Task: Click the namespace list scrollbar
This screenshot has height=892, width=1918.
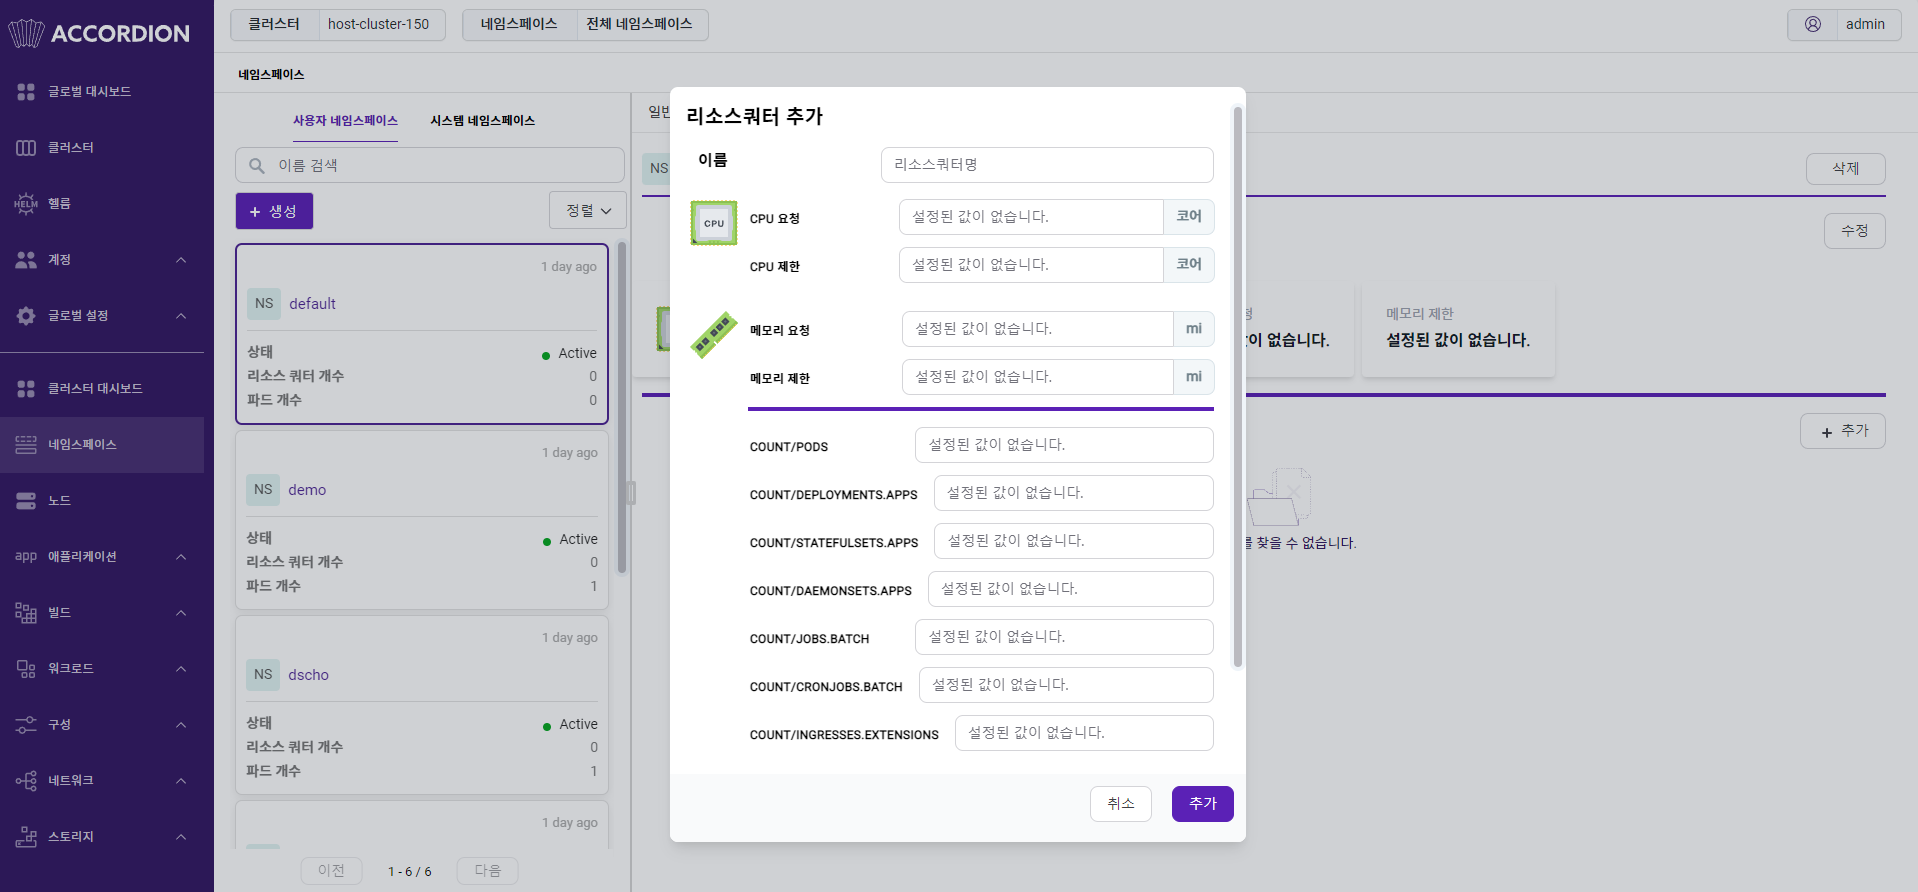Action: 622,407
